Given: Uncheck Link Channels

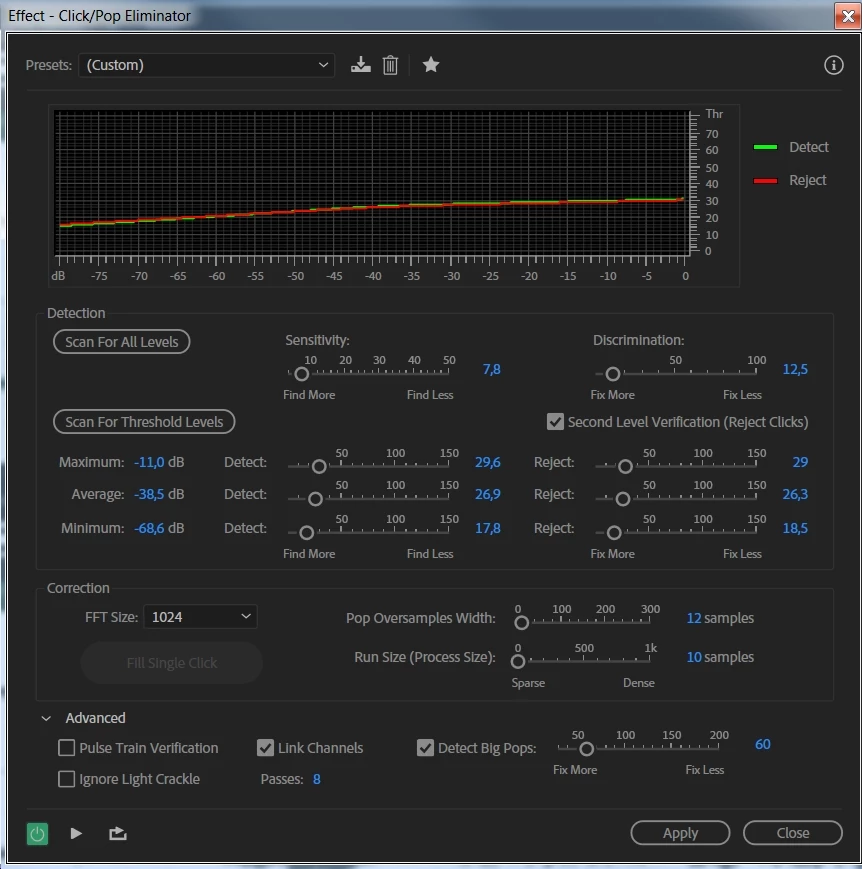Looking at the screenshot, I should (266, 748).
